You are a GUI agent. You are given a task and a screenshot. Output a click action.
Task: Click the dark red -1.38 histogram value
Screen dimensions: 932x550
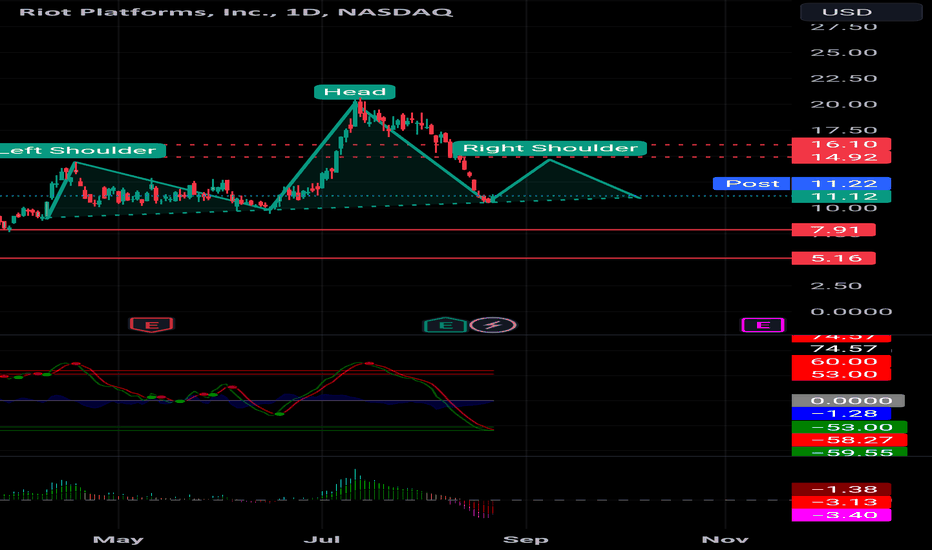click(x=841, y=489)
